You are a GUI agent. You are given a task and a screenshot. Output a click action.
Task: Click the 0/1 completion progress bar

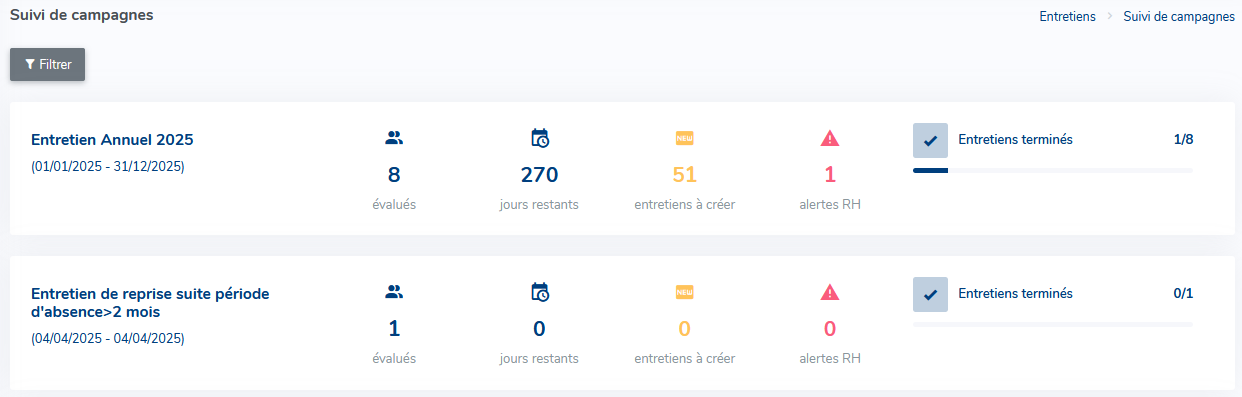(1053, 325)
